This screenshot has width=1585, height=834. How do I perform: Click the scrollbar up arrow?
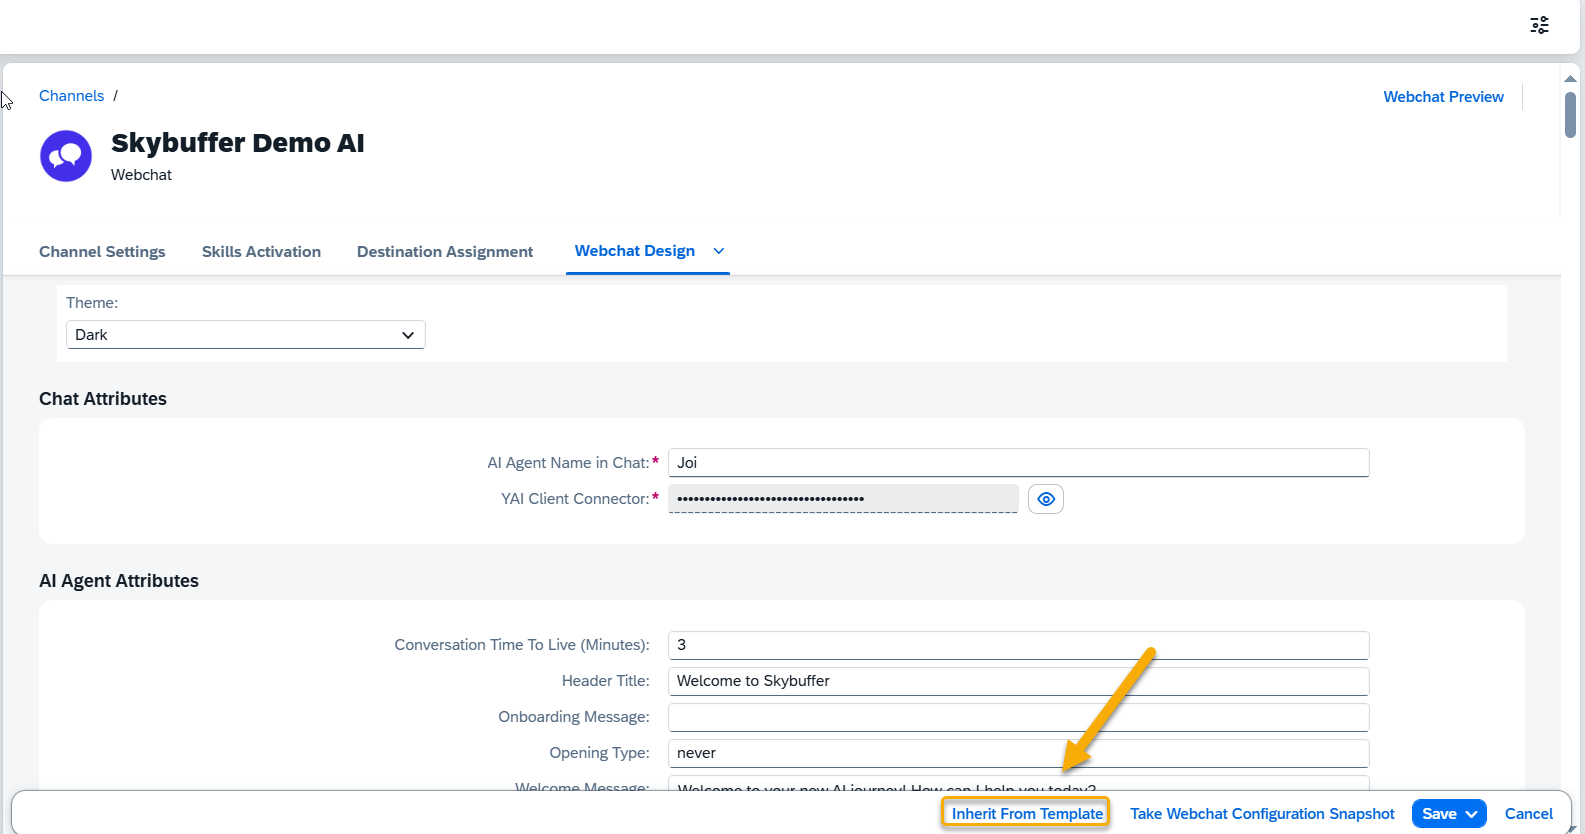pyautogui.click(x=1570, y=78)
